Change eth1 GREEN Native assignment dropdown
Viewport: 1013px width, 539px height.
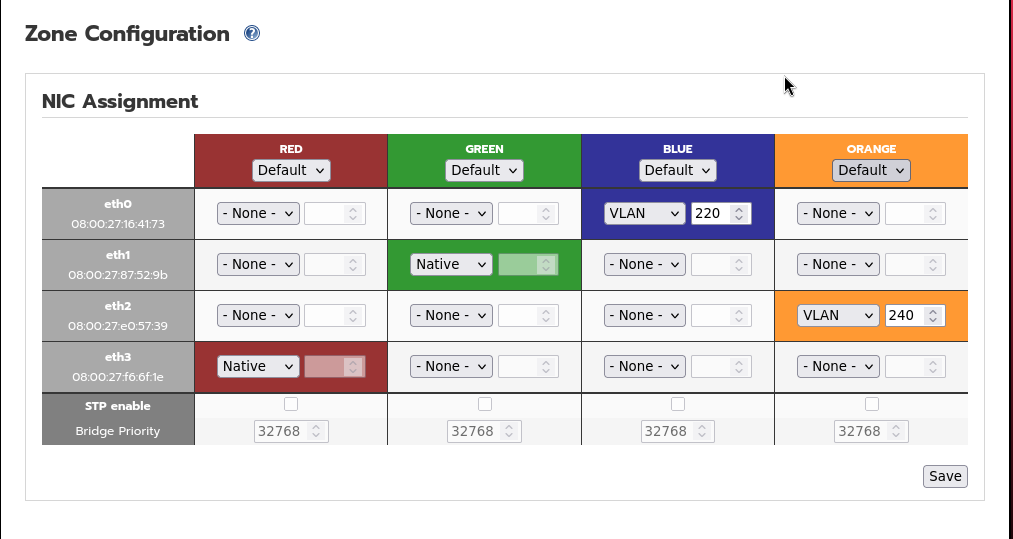[451, 264]
